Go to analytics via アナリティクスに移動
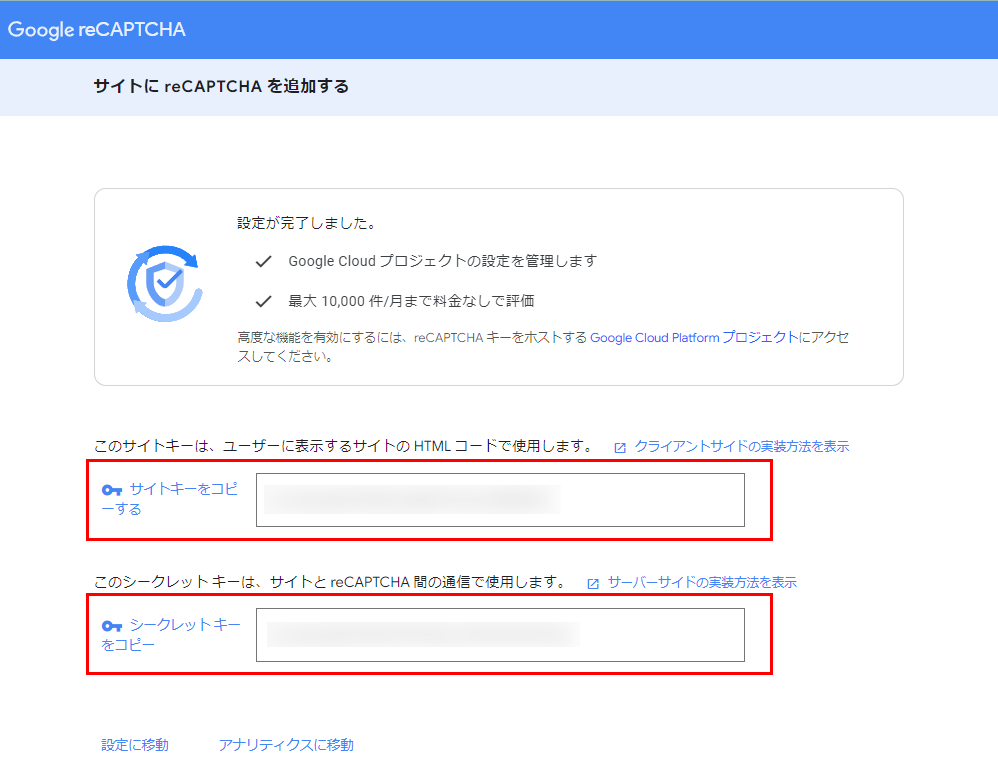The height and width of the screenshot is (783, 998). (286, 745)
